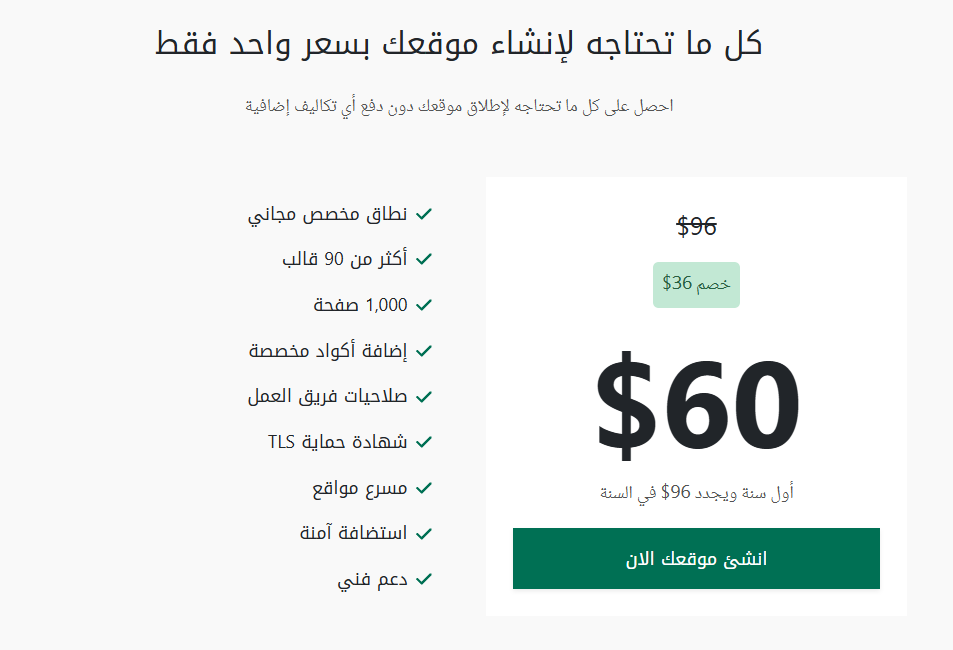Click checkmark beside 'دعم فني'

coord(424,579)
